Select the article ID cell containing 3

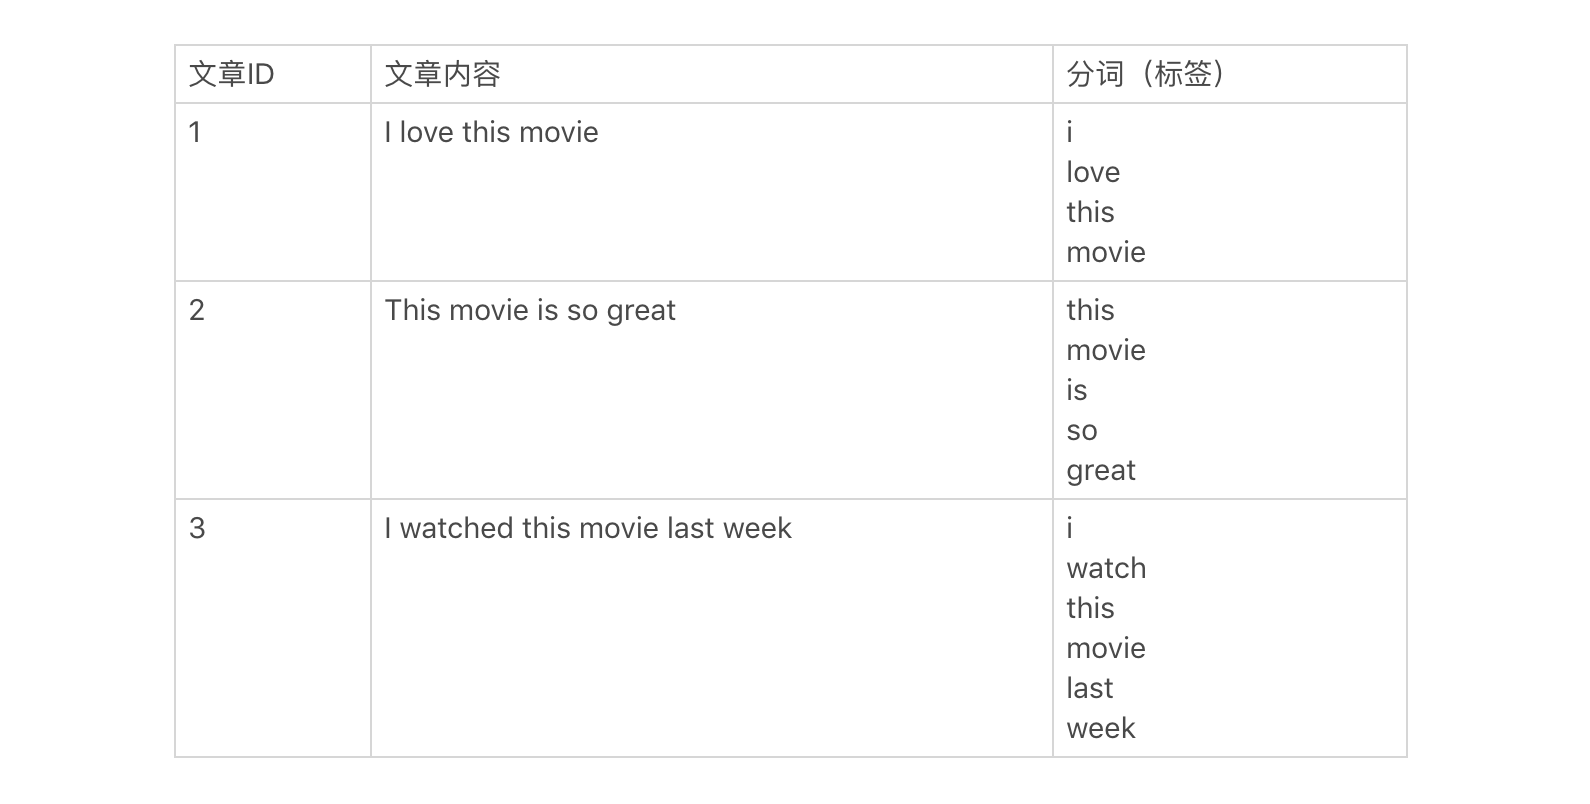point(197,528)
